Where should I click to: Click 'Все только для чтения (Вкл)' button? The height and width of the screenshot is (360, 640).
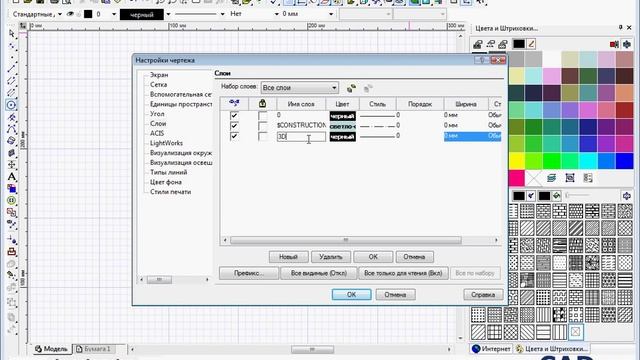tap(403, 273)
